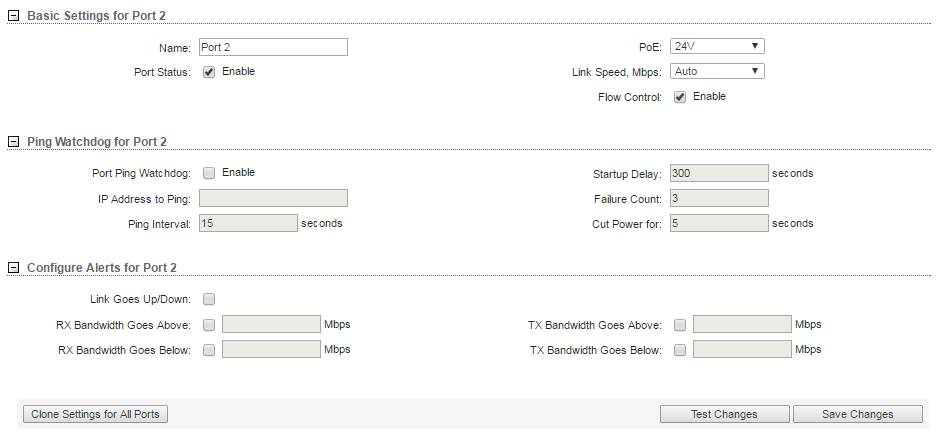Screen dimensions: 942x442
Task: Open the PoE voltage dropdown
Action: (x=717, y=46)
